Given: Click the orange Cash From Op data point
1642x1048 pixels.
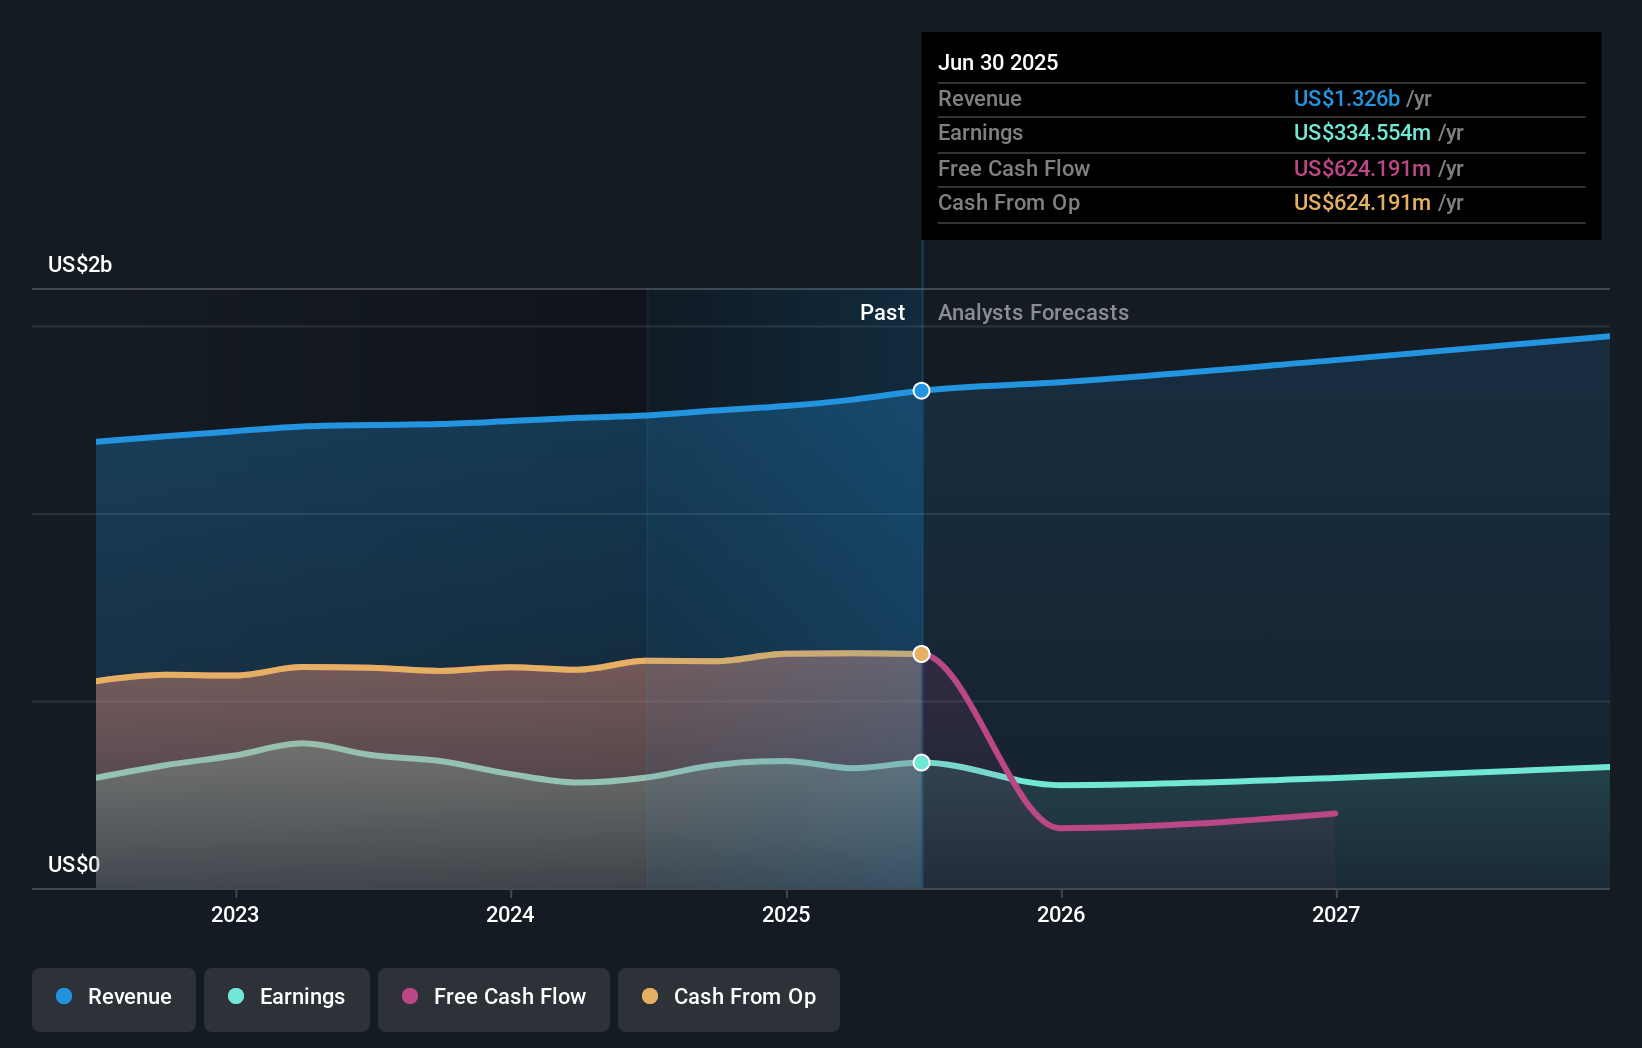Looking at the screenshot, I should tap(921, 654).
